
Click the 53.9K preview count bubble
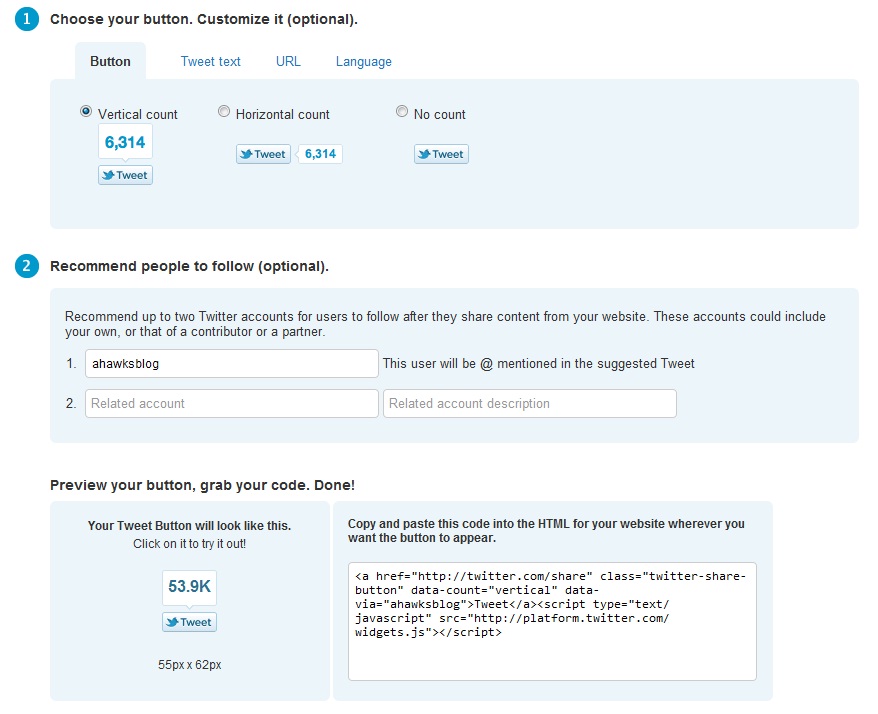pos(189,587)
